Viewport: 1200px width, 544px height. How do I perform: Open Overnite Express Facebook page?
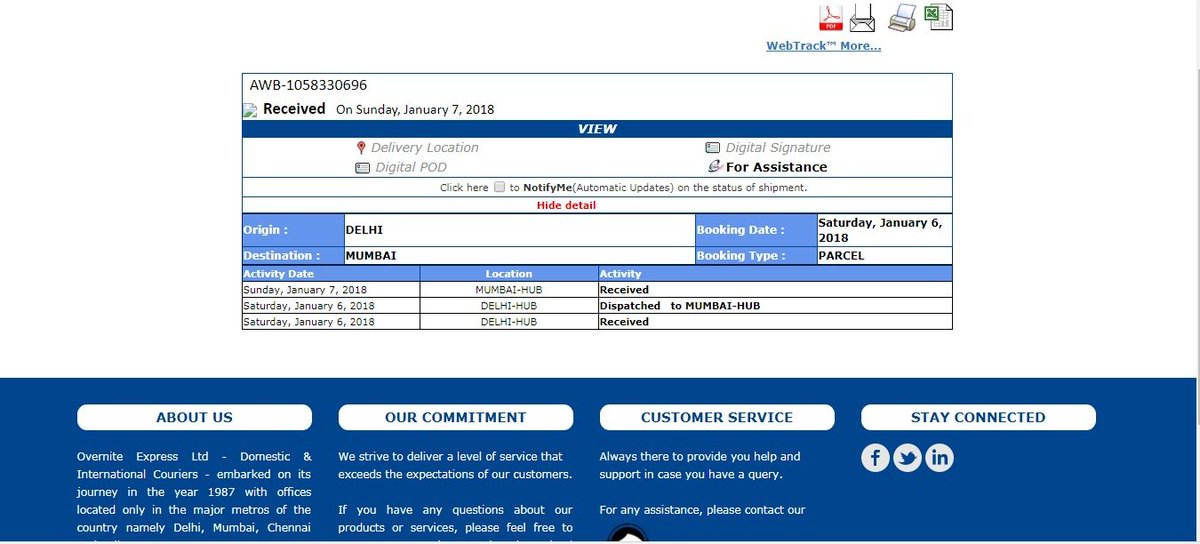(x=875, y=458)
